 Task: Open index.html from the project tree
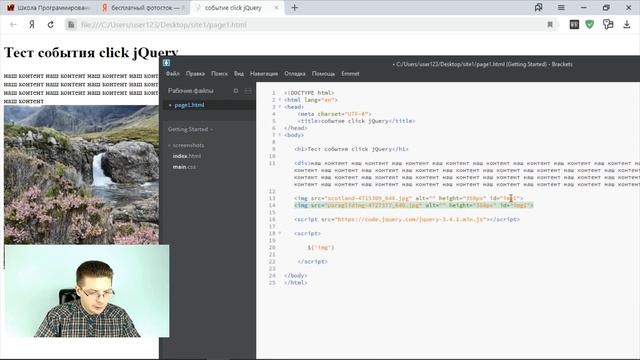187,156
